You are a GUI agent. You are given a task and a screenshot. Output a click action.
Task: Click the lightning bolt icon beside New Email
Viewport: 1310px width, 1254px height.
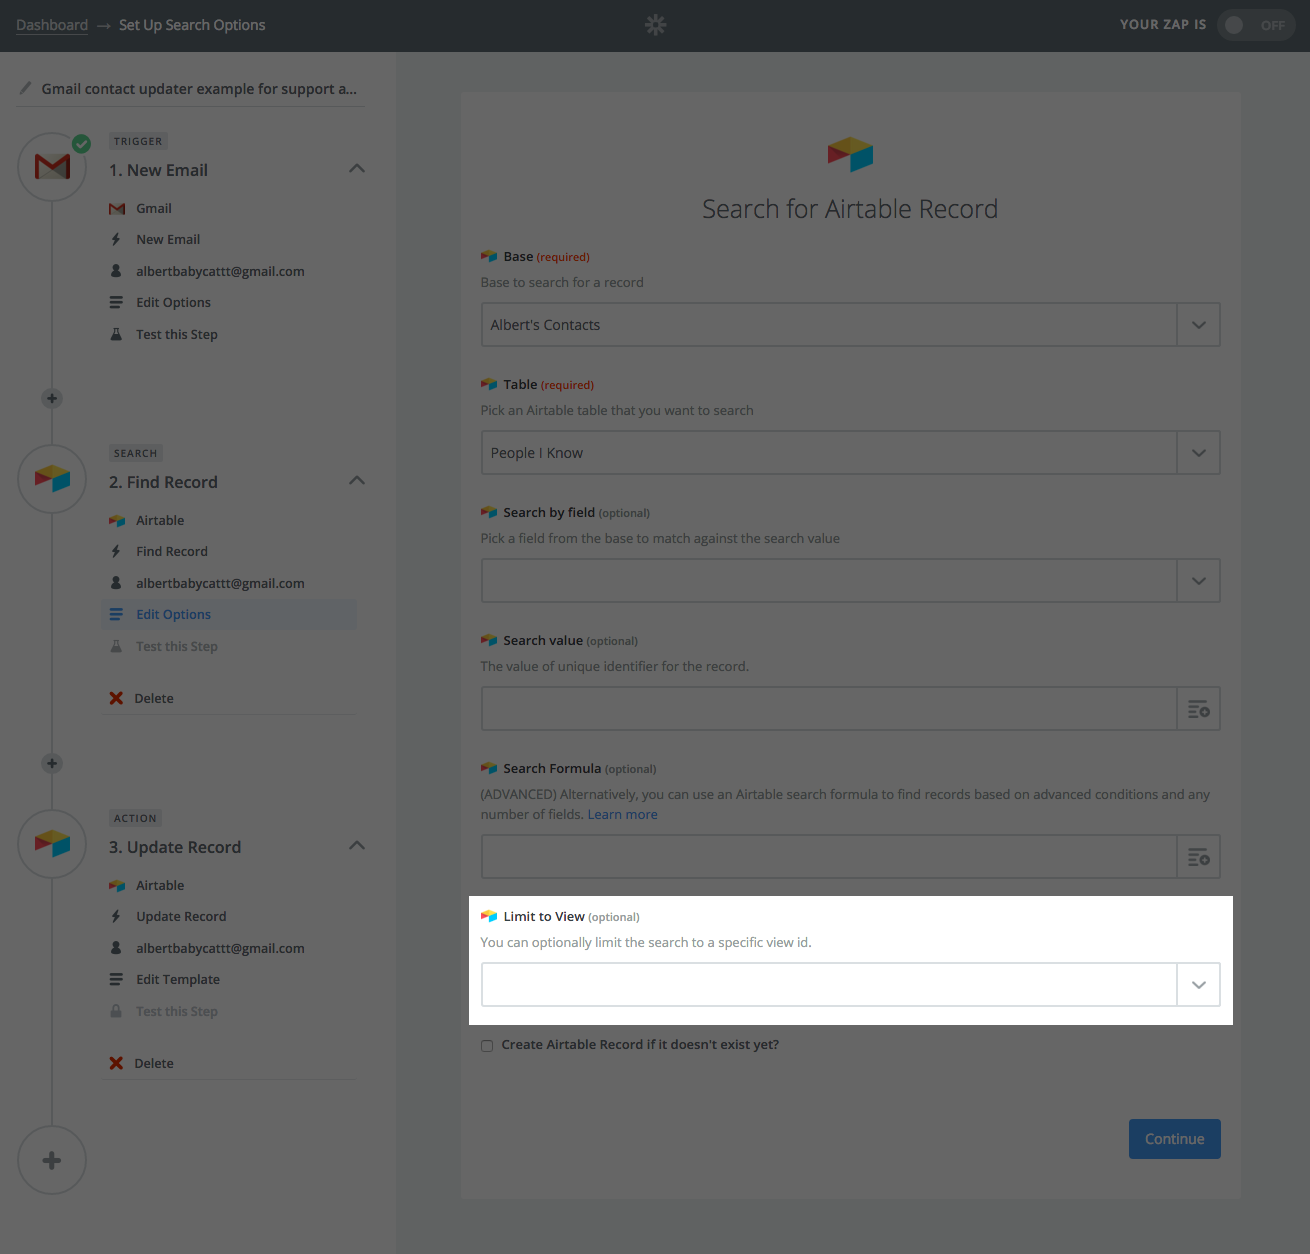[116, 239]
